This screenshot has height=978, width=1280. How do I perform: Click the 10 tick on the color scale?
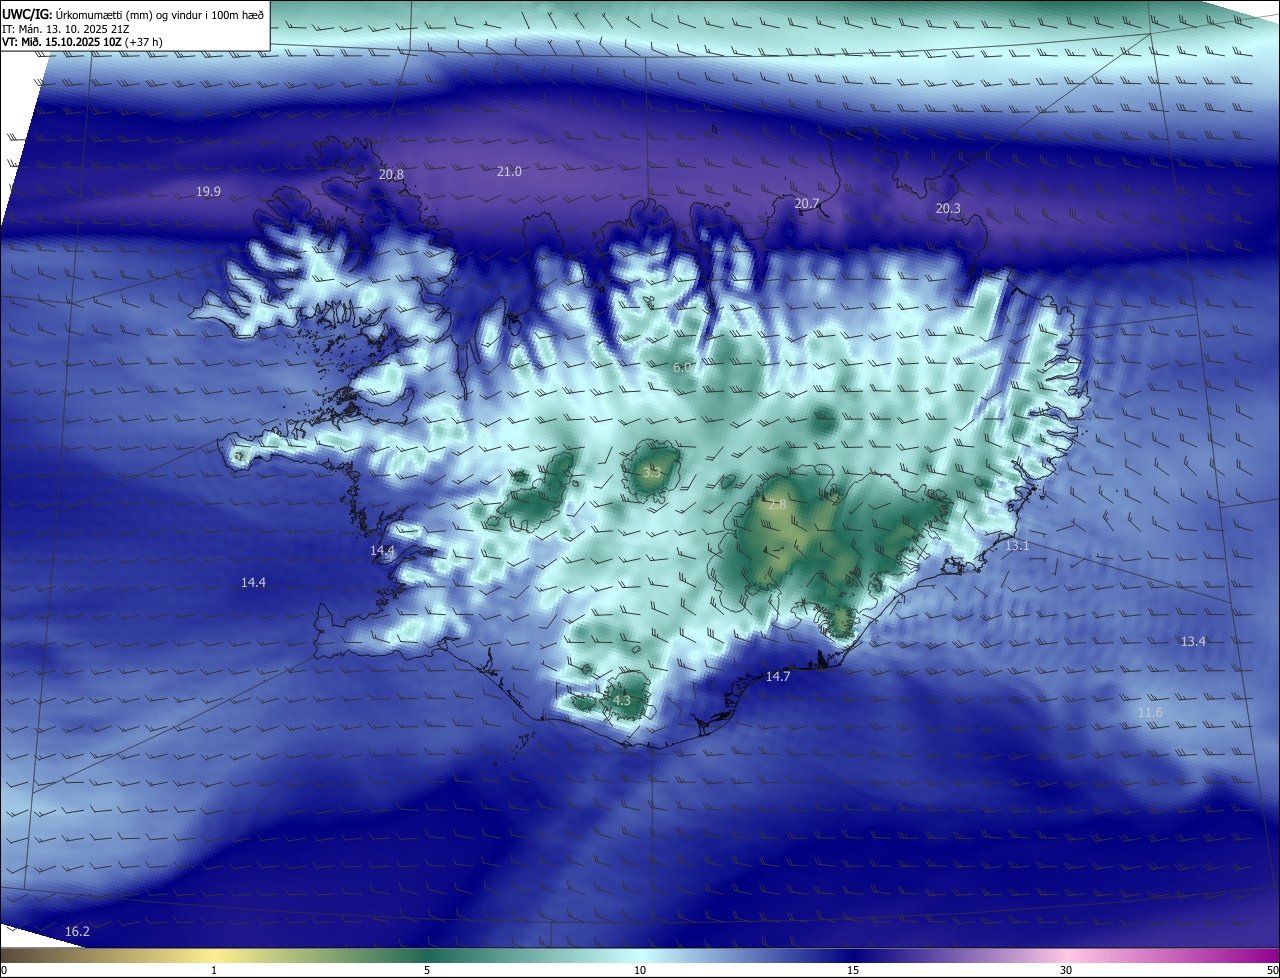(x=640, y=970)
